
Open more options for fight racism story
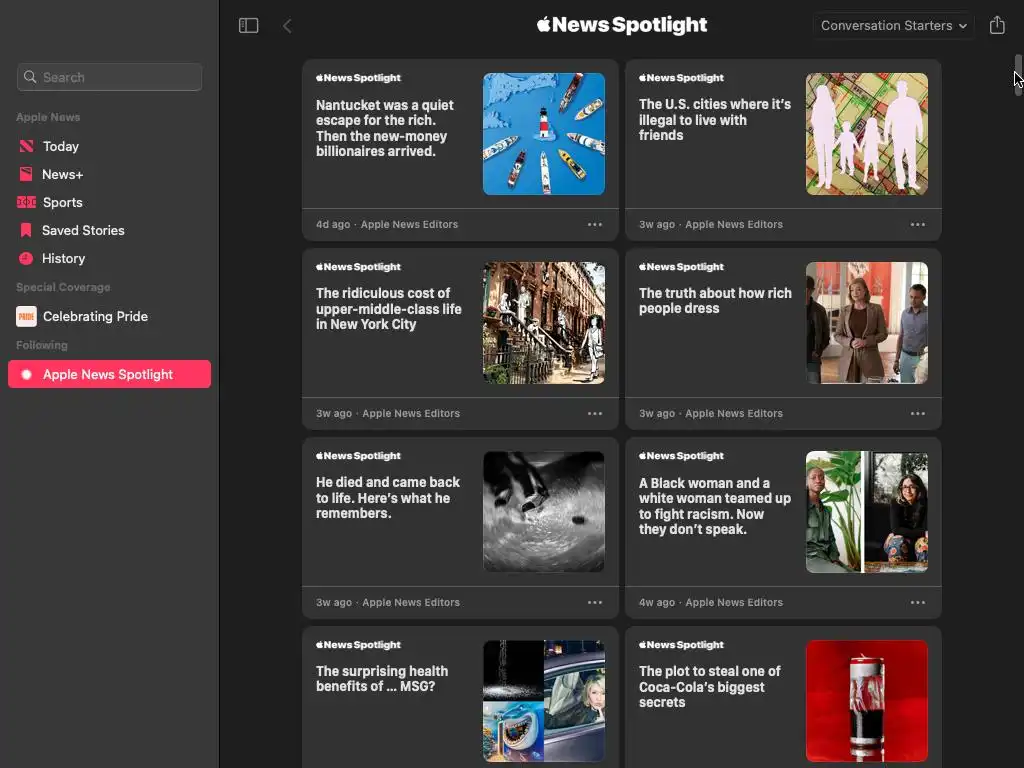pyautogui.click(x=918, y=602)
